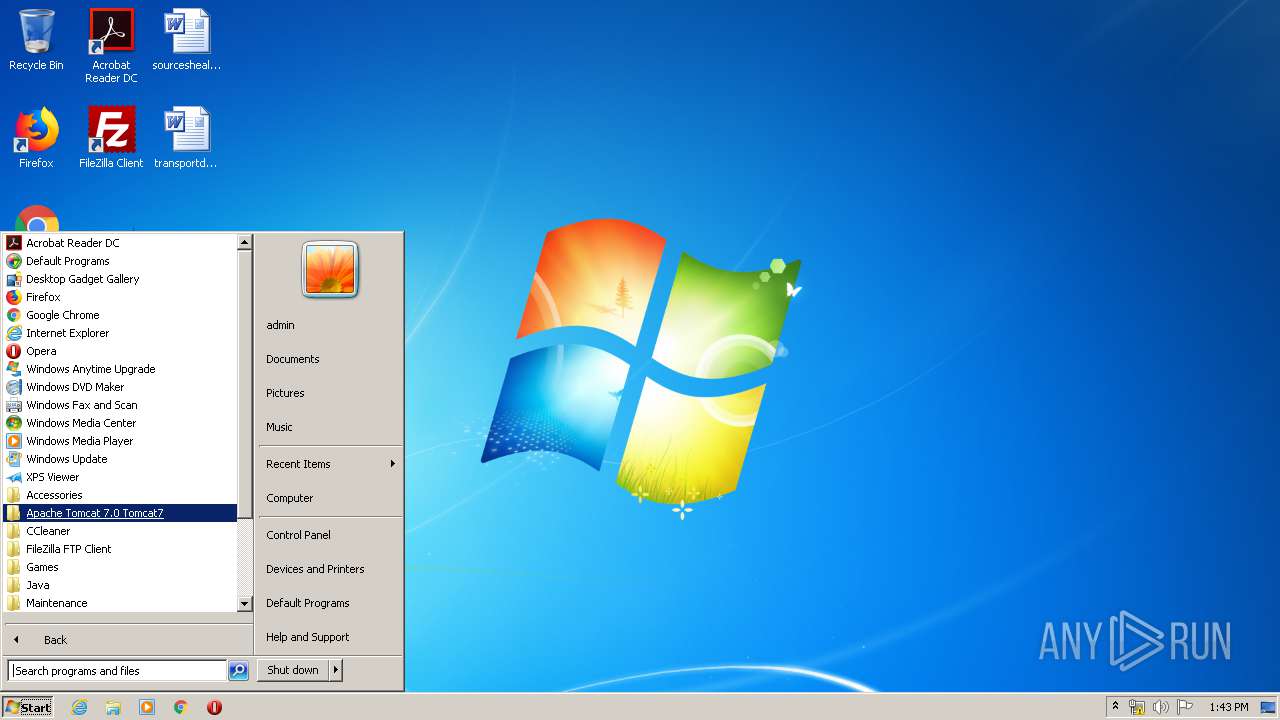Open Opera from the taskbar
The height and width of the screenshot is (720, 1280).
[214, 707]
